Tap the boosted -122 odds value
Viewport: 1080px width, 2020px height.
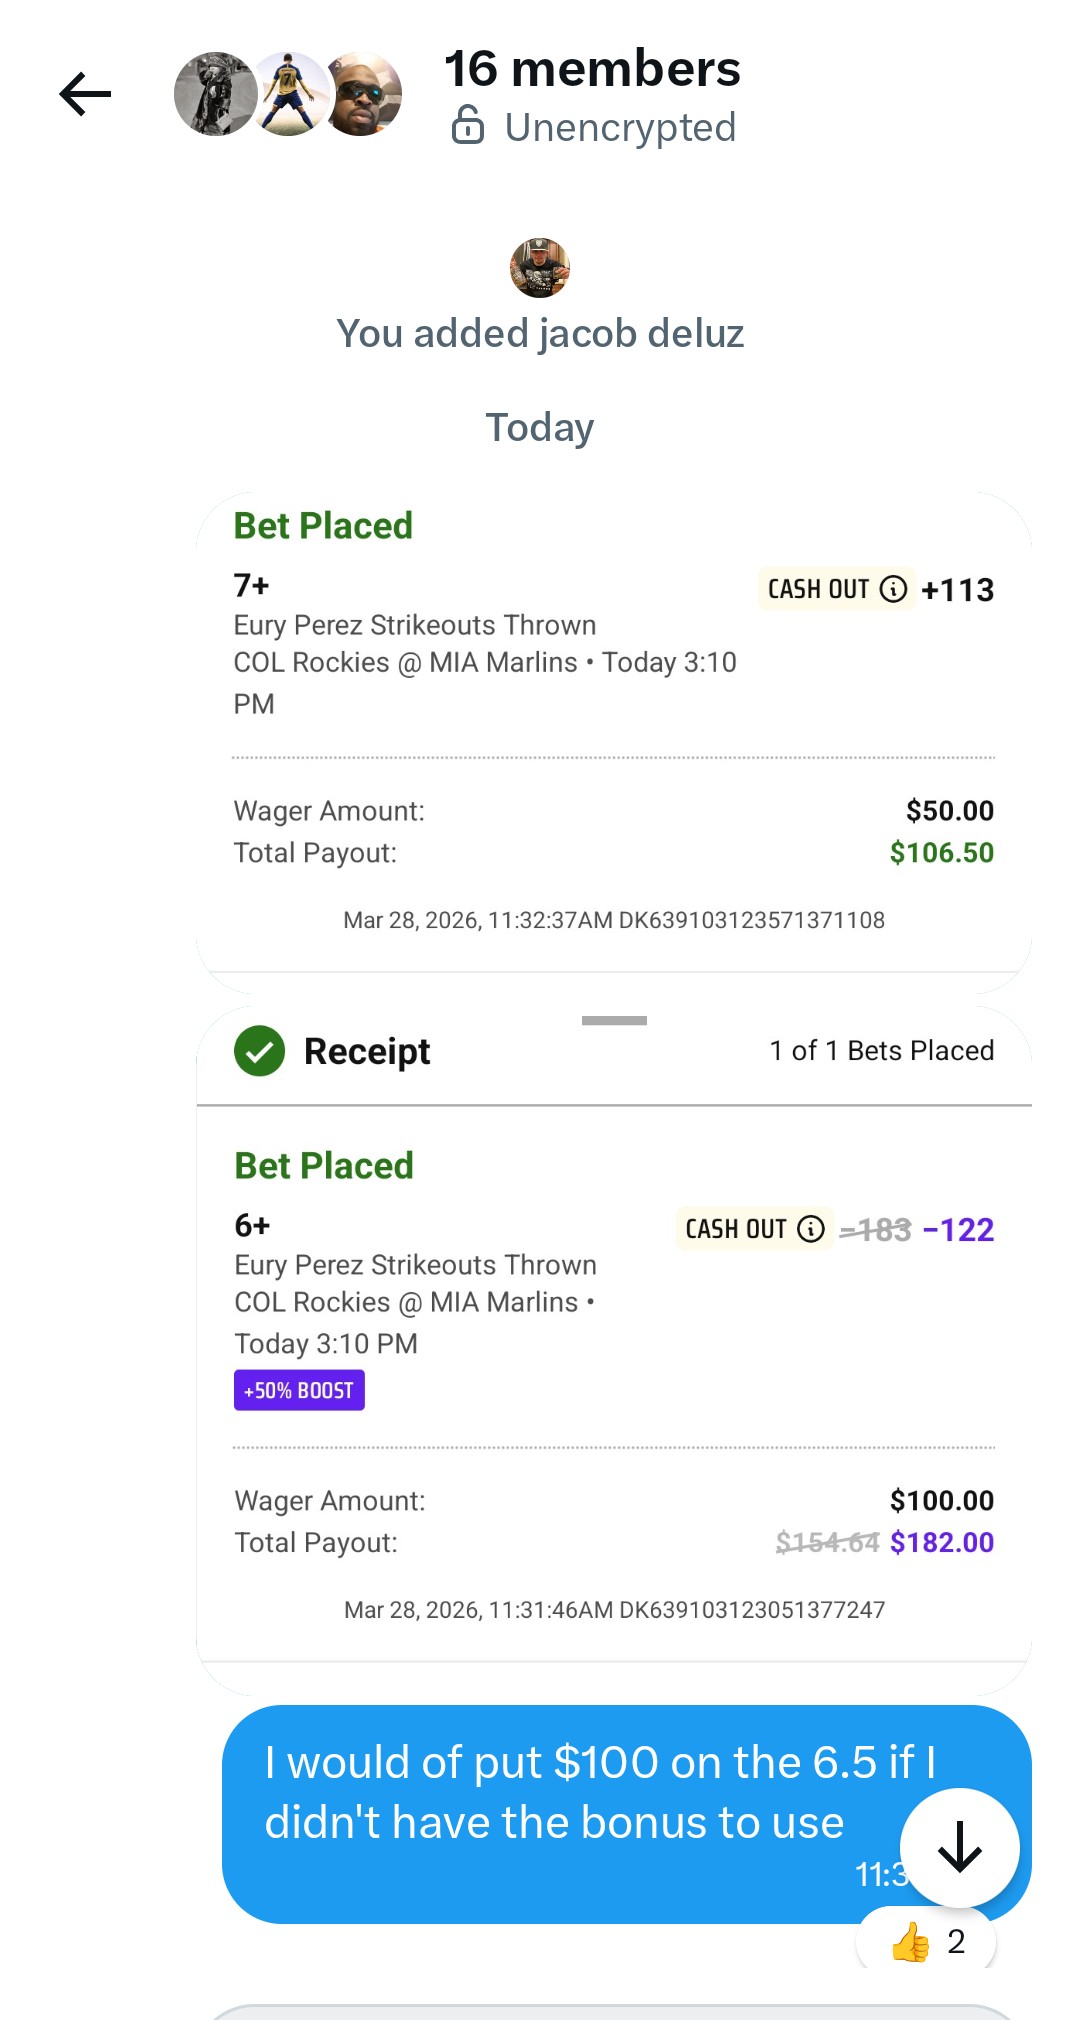[958, 1229]
